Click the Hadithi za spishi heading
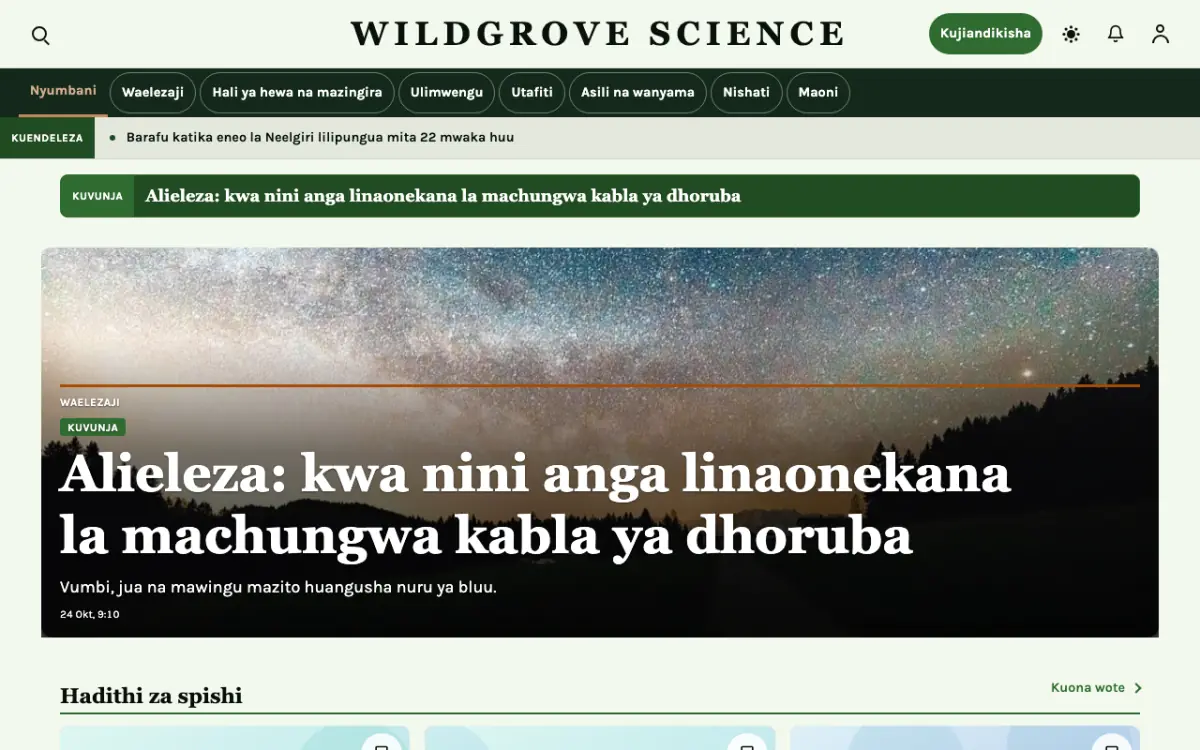 coord(151,696)
